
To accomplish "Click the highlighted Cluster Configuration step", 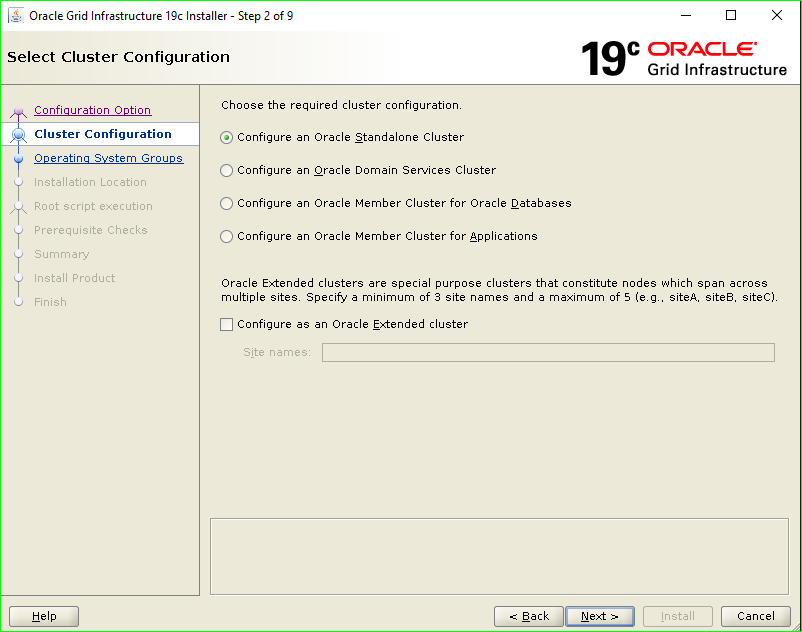I will pyautogui.click(x=103, y=134).
